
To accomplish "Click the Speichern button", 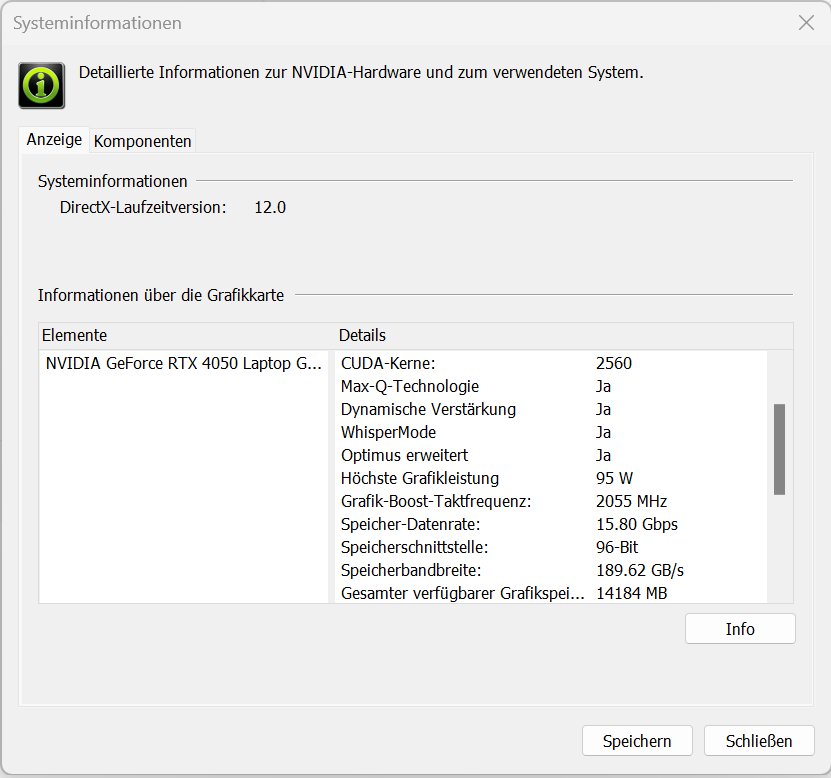I will (637, 741).
